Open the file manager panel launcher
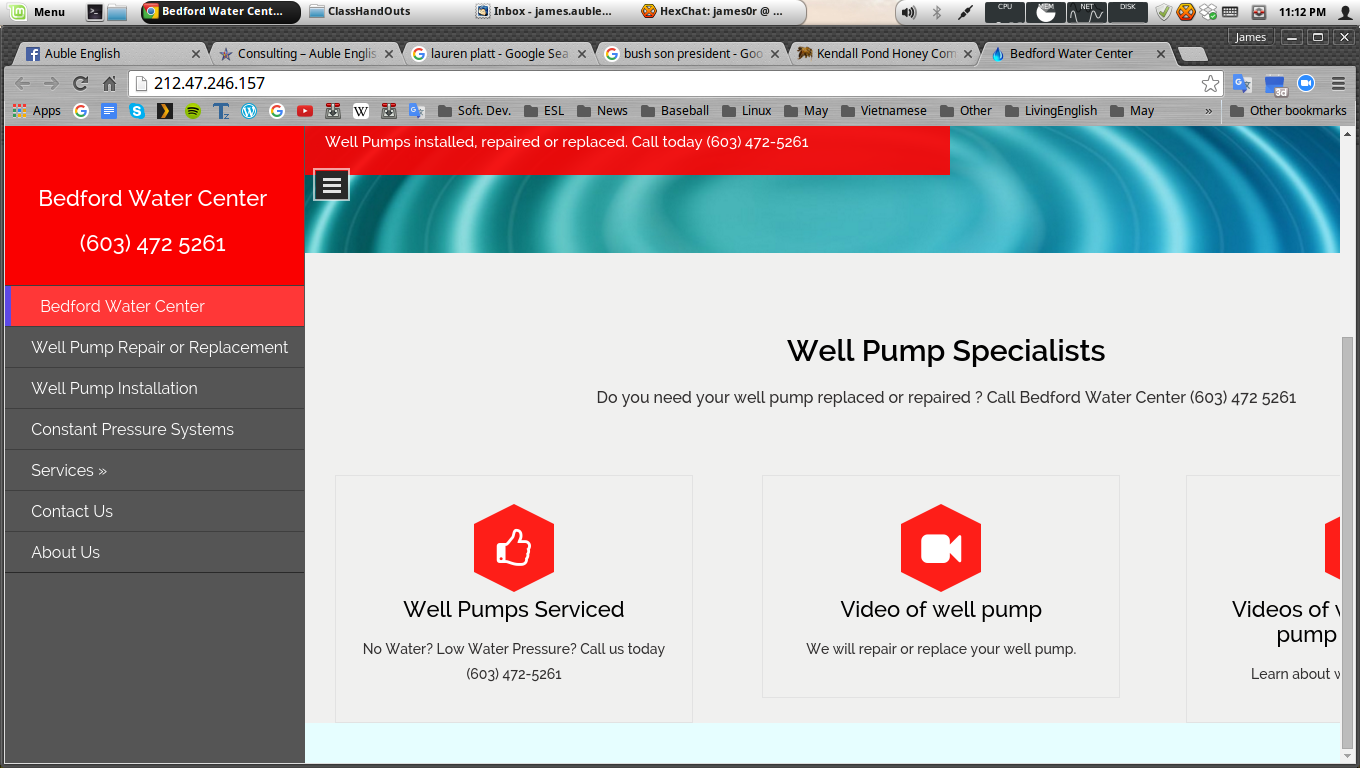The width and height of the screenshot is (1360, 768). point(117,12)
